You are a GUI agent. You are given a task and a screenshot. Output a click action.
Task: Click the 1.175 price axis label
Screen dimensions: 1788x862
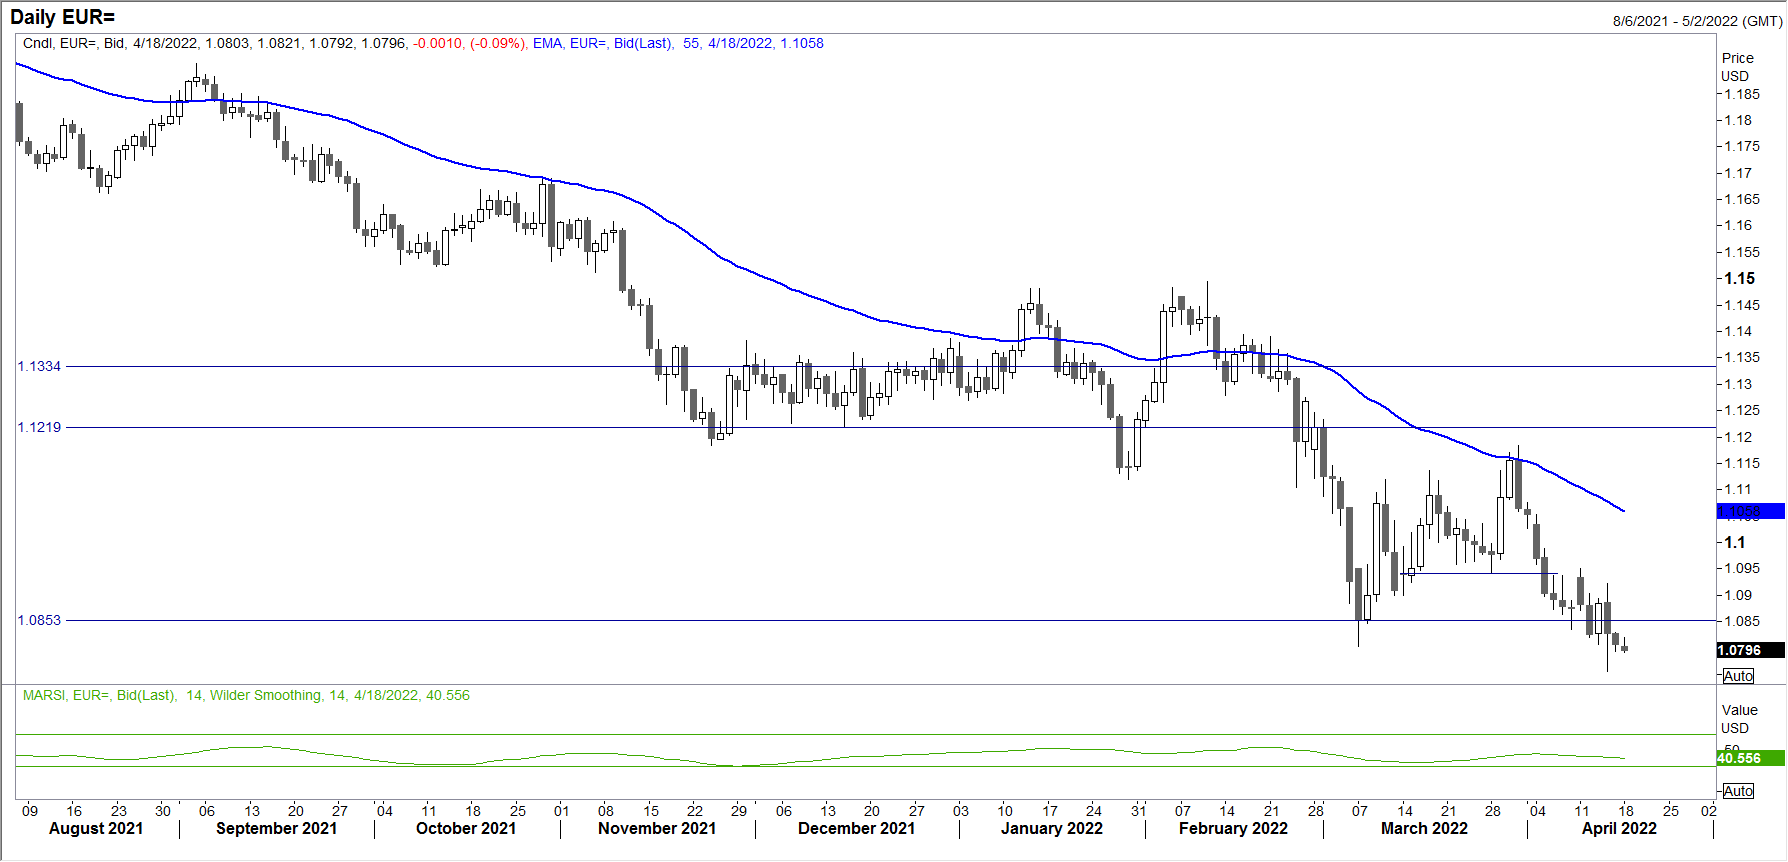[1742, 146]
